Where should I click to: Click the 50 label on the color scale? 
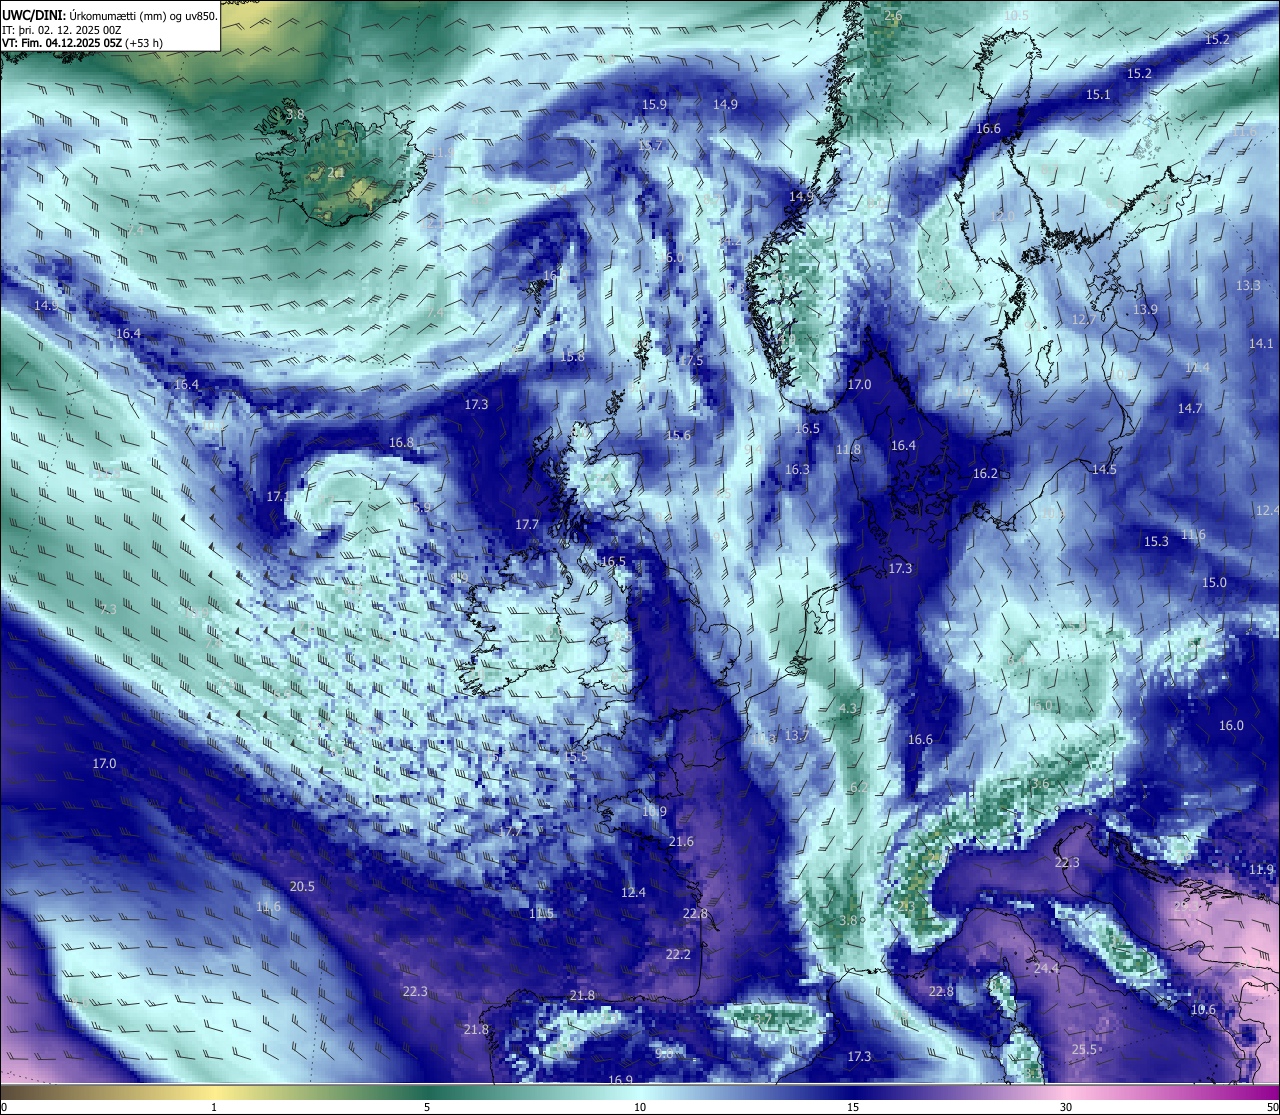[1272, 1107]
